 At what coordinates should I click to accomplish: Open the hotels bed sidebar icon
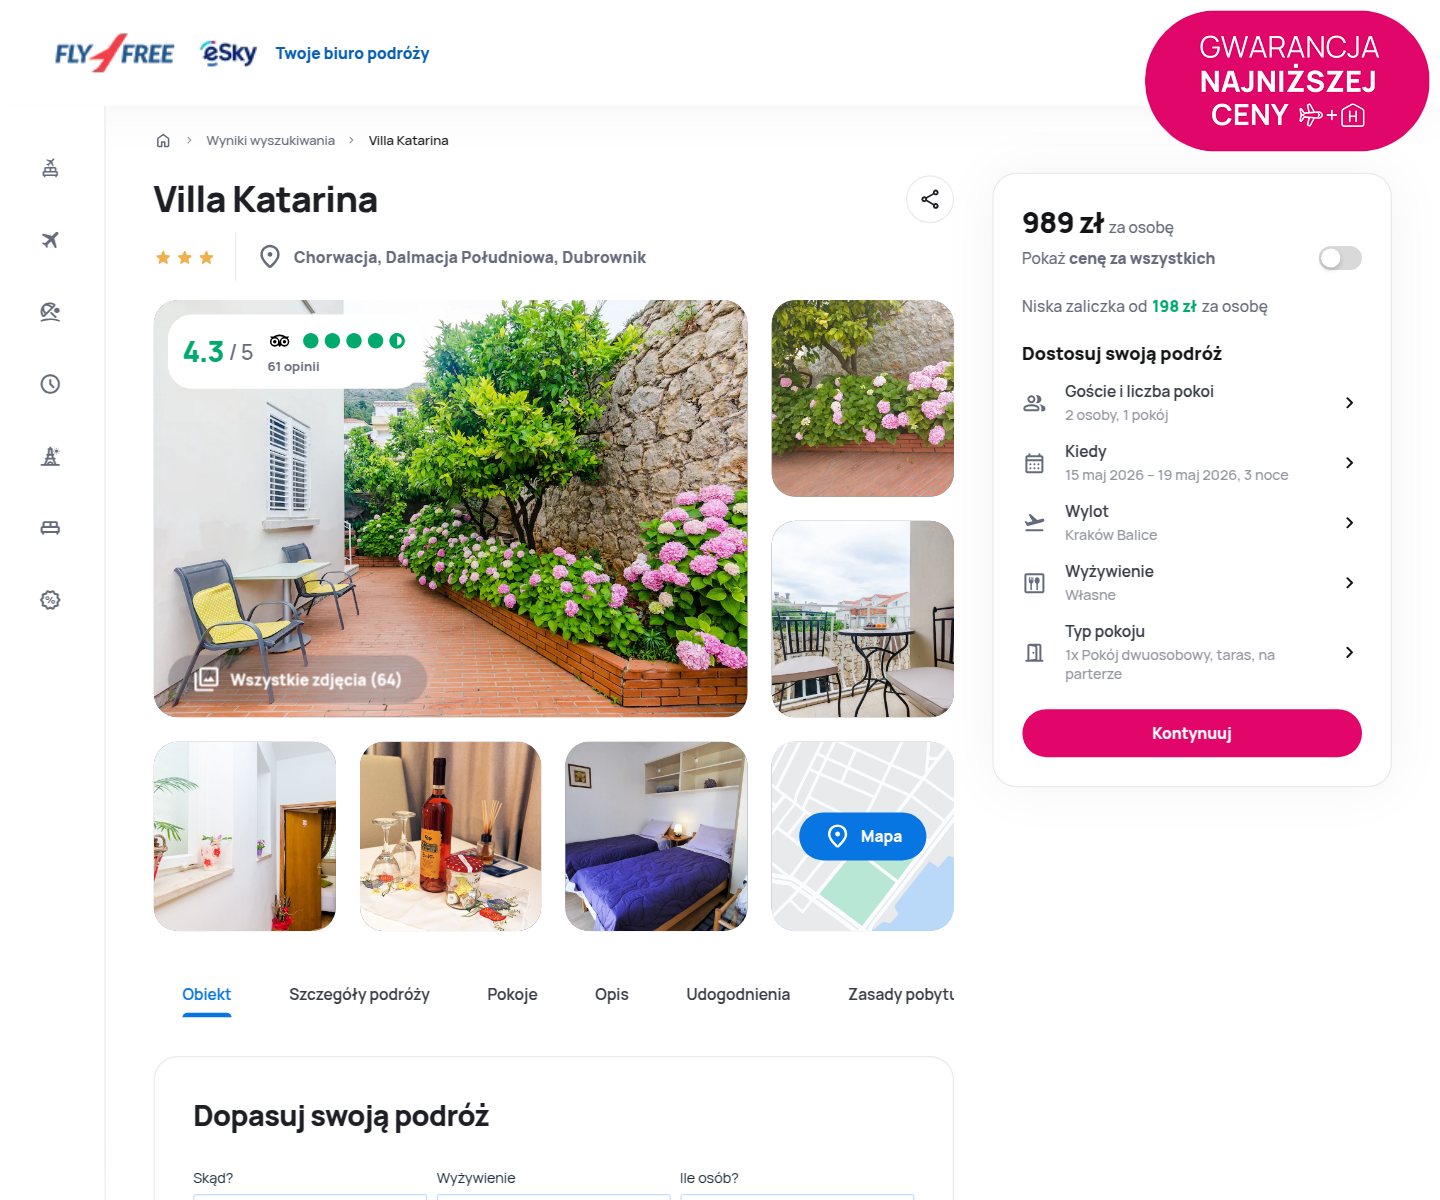[50, 528]
